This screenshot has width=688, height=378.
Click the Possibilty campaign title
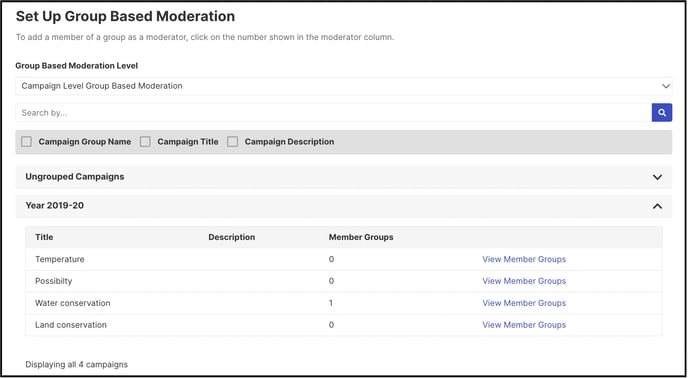tap(54, 281)
